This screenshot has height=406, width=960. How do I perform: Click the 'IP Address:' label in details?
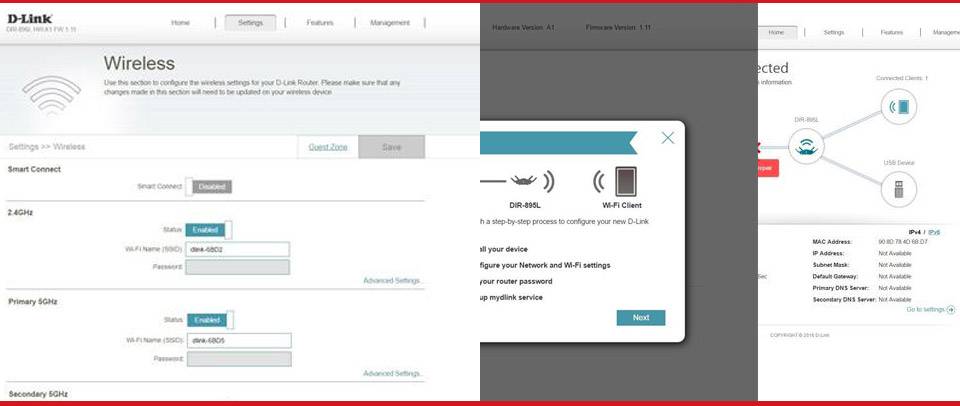click(x=828, y=253)
